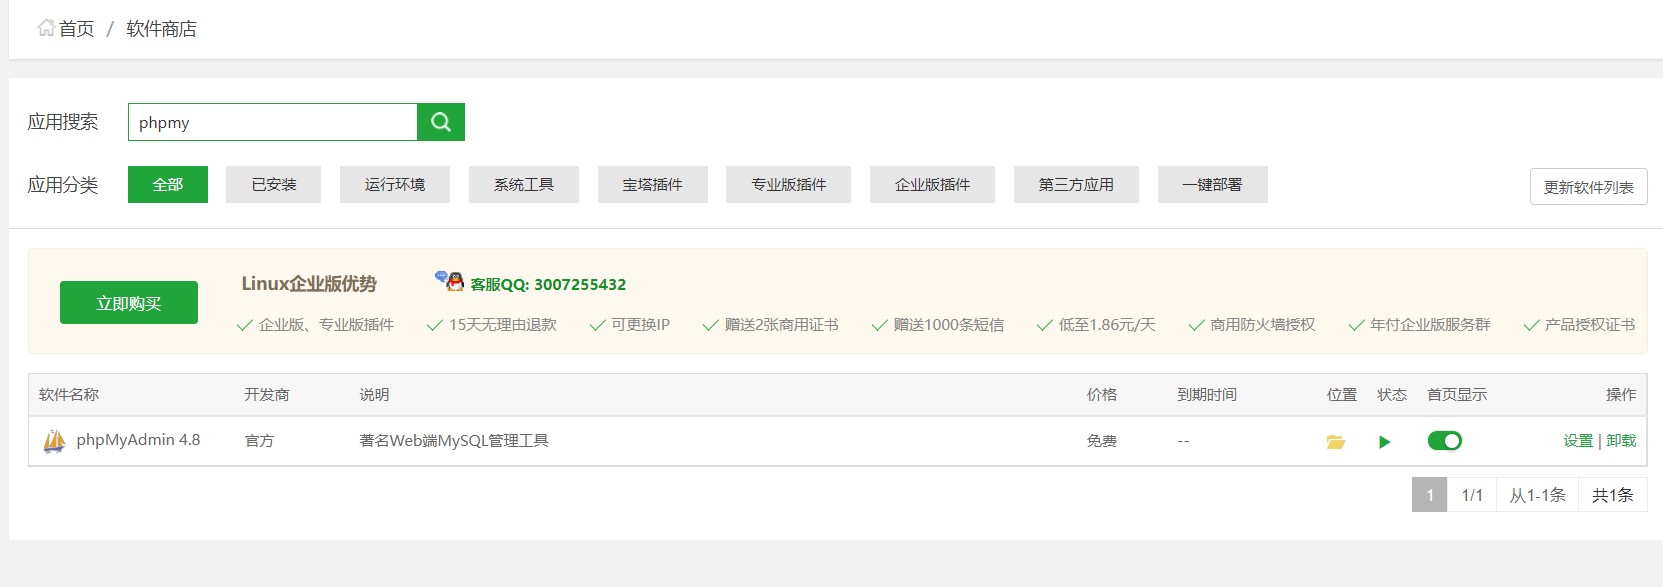Open the phpMyAdmin folder location icon

pyautogui.click(x=1335, y=442)
